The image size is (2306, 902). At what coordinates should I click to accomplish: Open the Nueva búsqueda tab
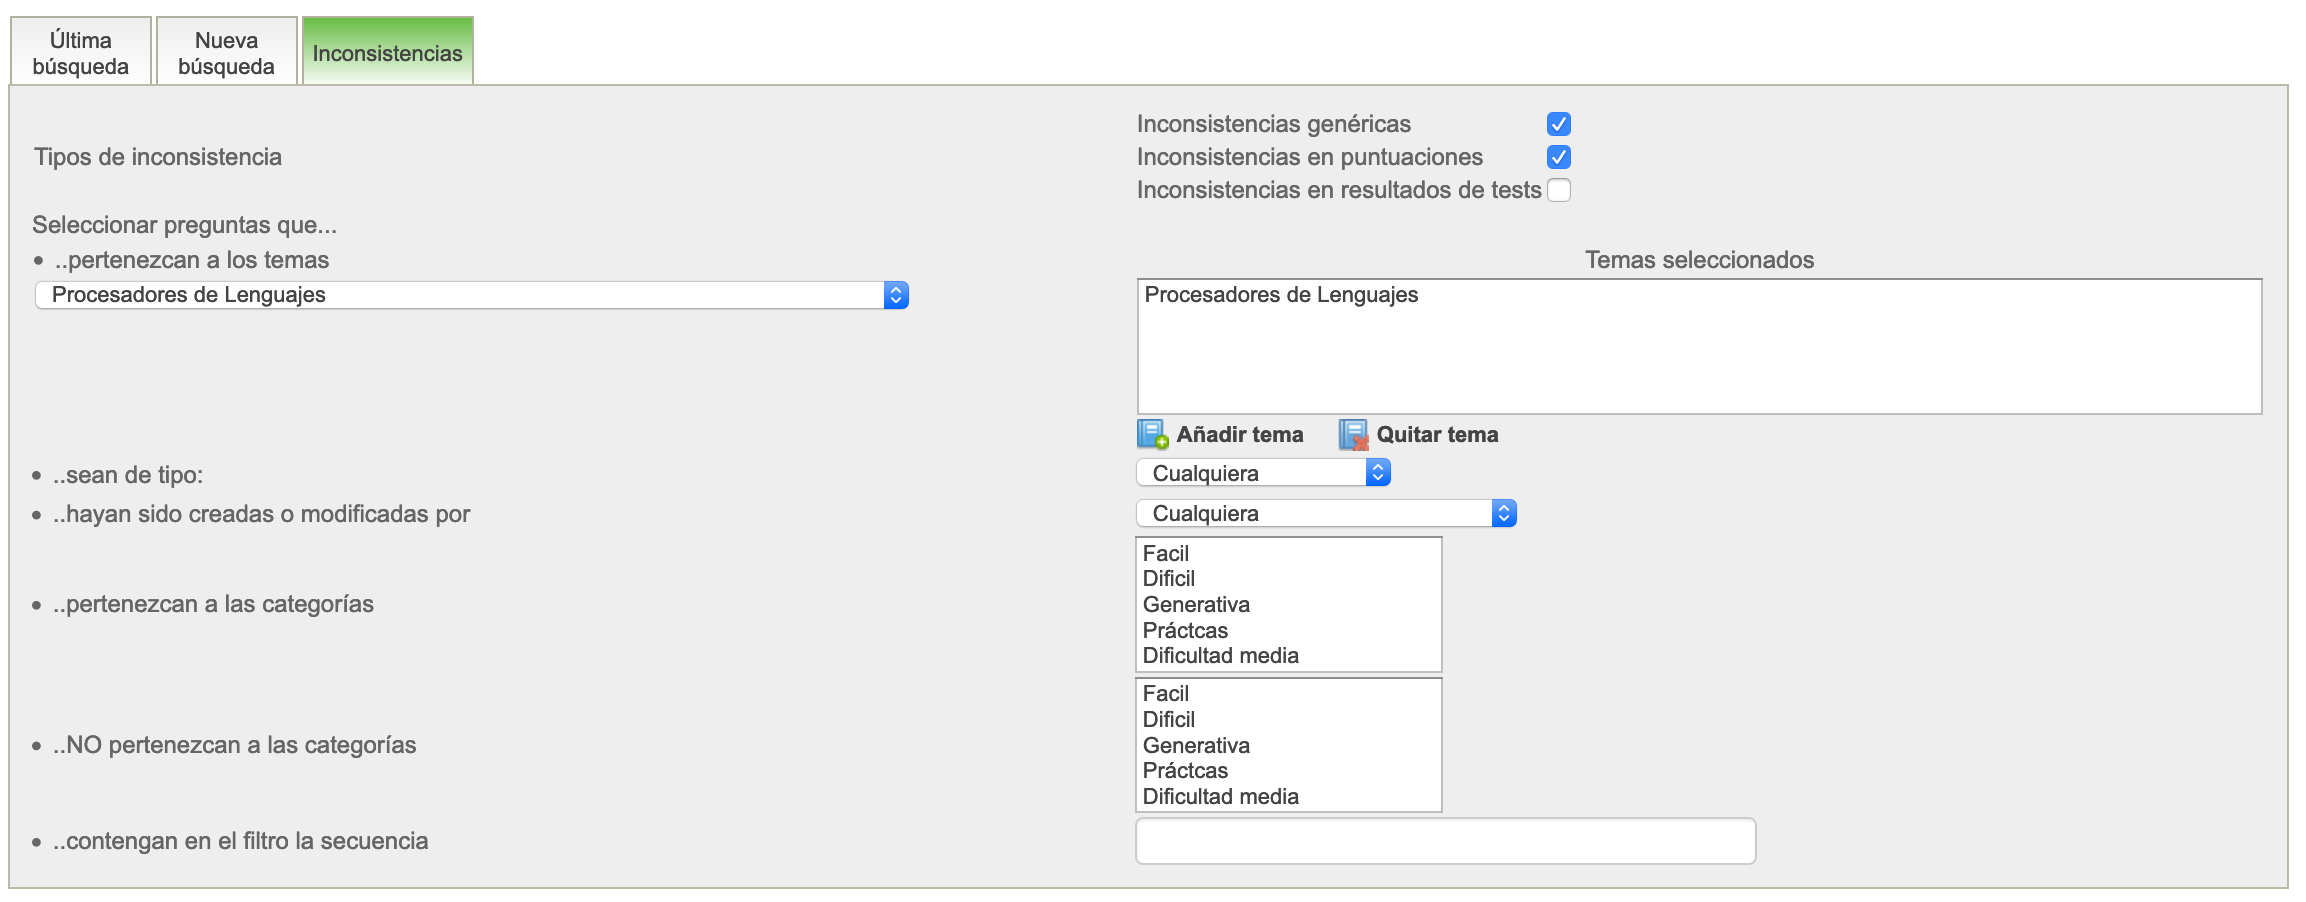[227, 53]
